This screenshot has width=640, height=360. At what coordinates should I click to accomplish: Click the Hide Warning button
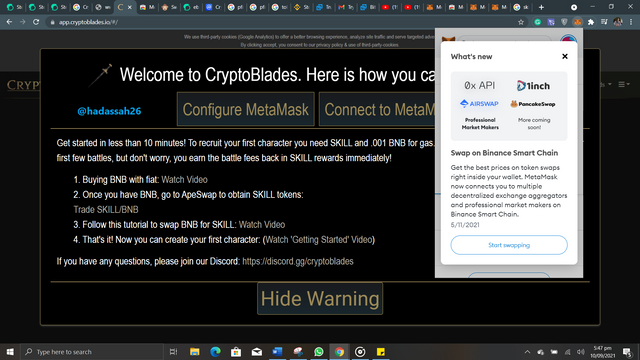point(320,298)
